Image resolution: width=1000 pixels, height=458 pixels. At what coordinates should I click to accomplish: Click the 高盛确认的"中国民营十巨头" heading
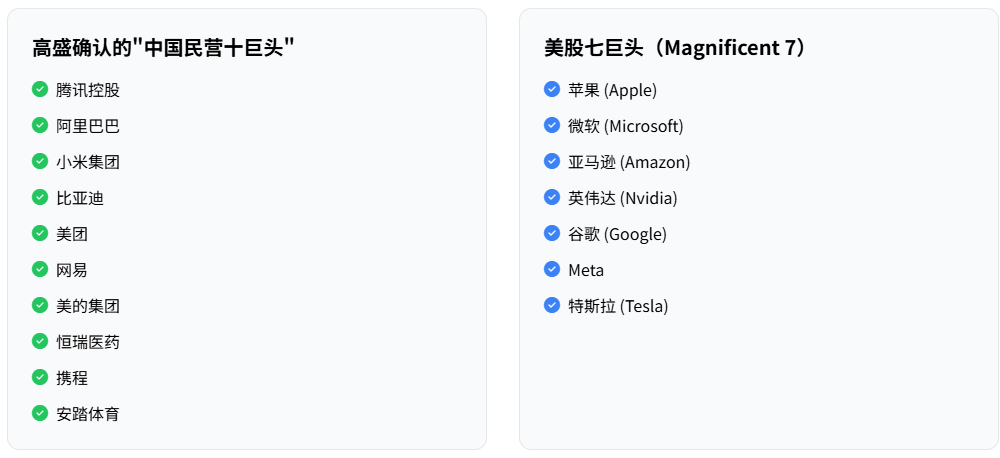[163, 48]
